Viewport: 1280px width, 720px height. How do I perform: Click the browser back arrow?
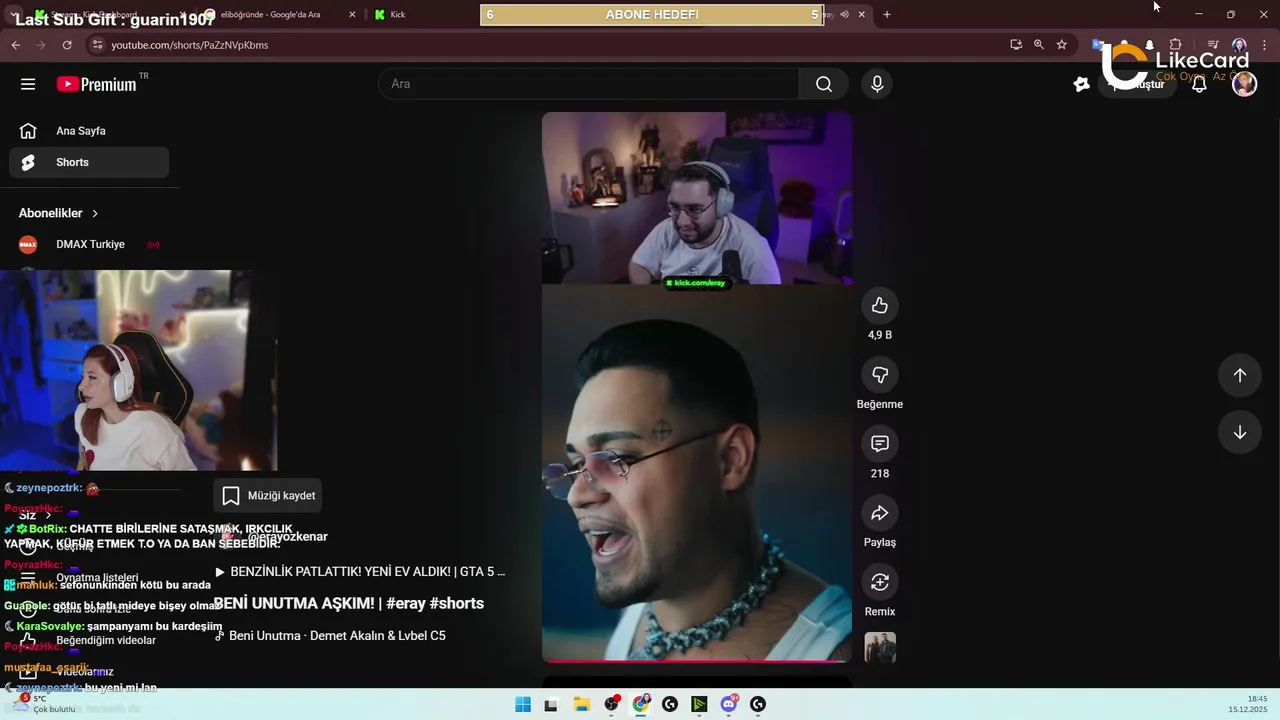point(15,45)
